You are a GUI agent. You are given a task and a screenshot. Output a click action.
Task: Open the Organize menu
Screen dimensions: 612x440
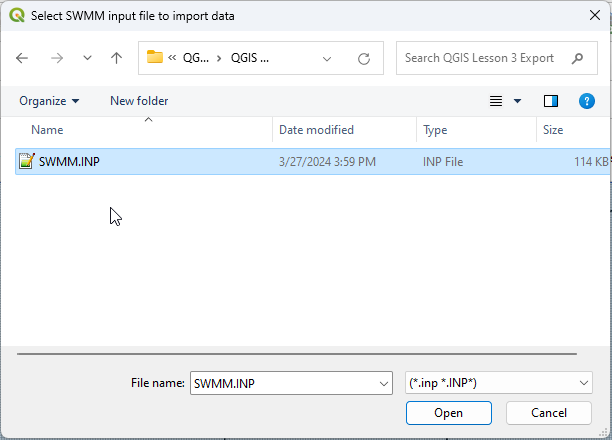[49, 101]
